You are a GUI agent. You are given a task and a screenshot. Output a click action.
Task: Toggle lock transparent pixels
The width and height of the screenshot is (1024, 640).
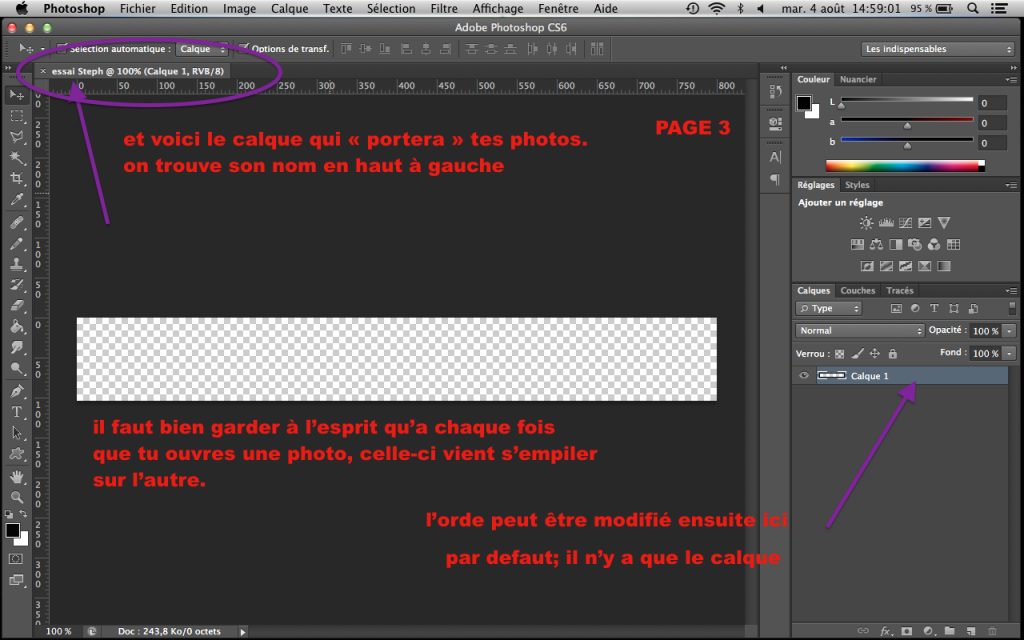coord(840,354)
